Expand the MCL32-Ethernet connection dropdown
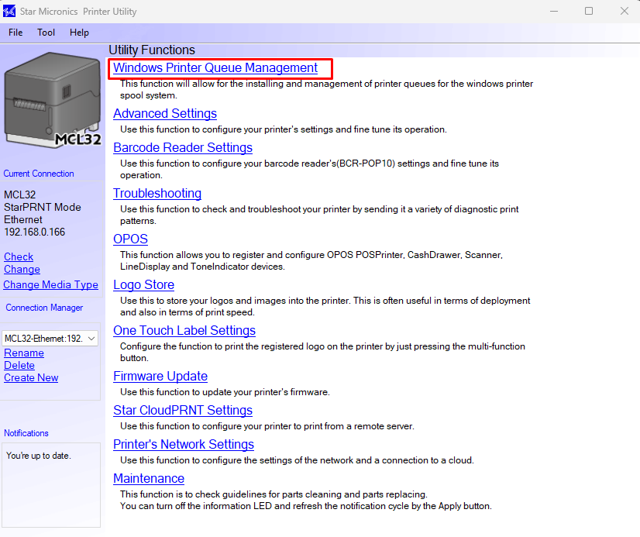 pyautogui.click(x=91, y=339)
